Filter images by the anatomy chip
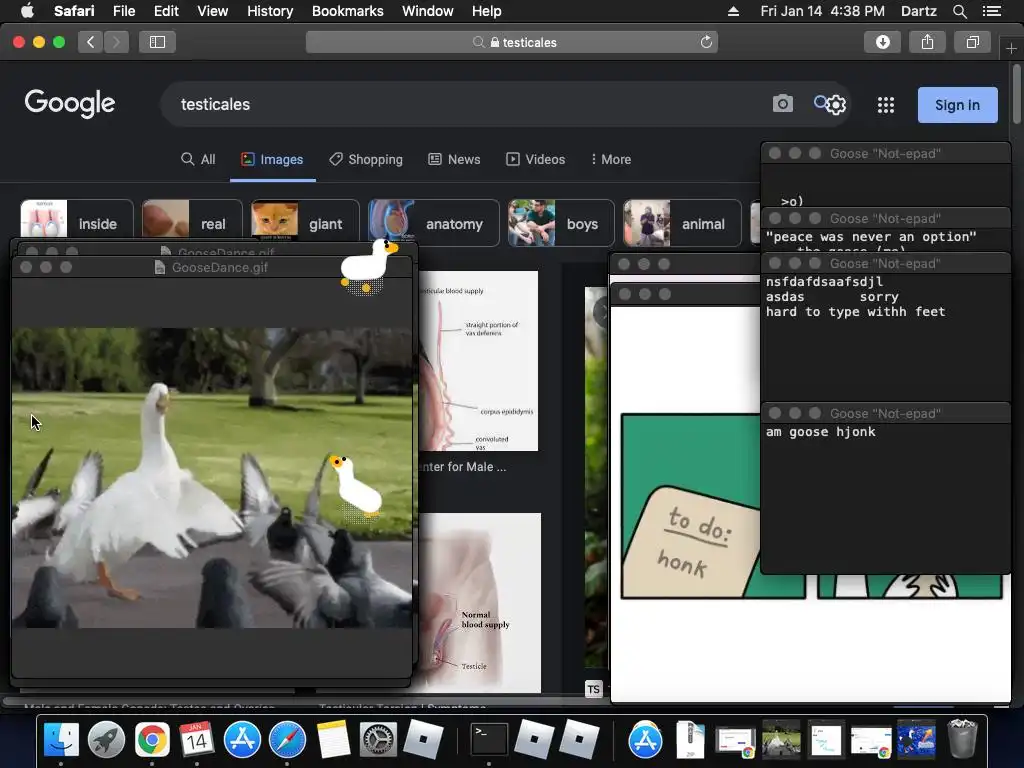This screenshot has height=768, width=1024. click(434, 223)
